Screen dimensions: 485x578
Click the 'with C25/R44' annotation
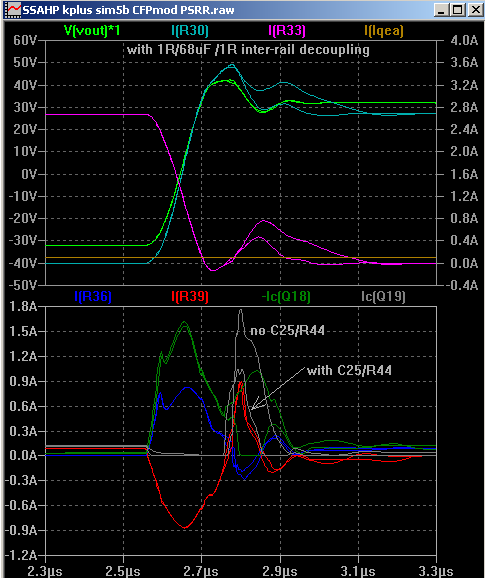pyautogui.click(x=349, y=370)
